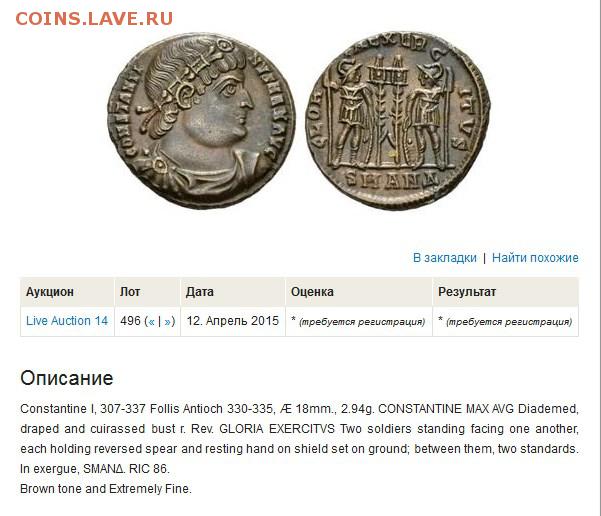This screenshot has height=516, width=601.
Task: Click the Найти похожие link
Action: click(535, 258)
